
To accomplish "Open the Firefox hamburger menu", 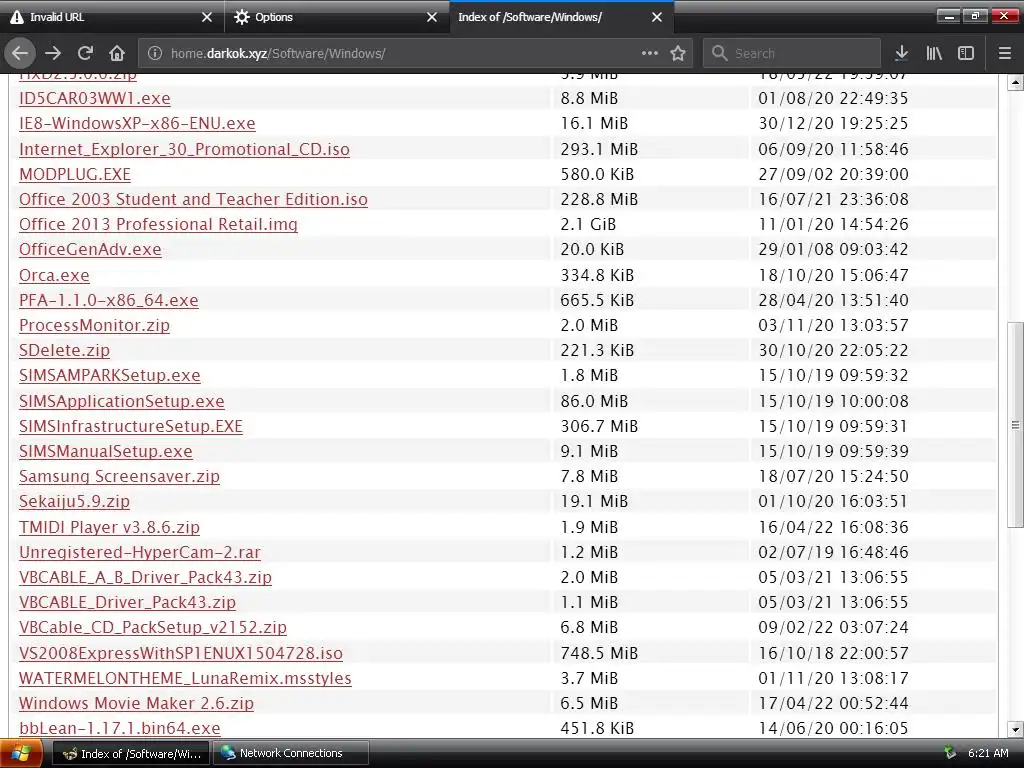I will [x=1005, y=54].
